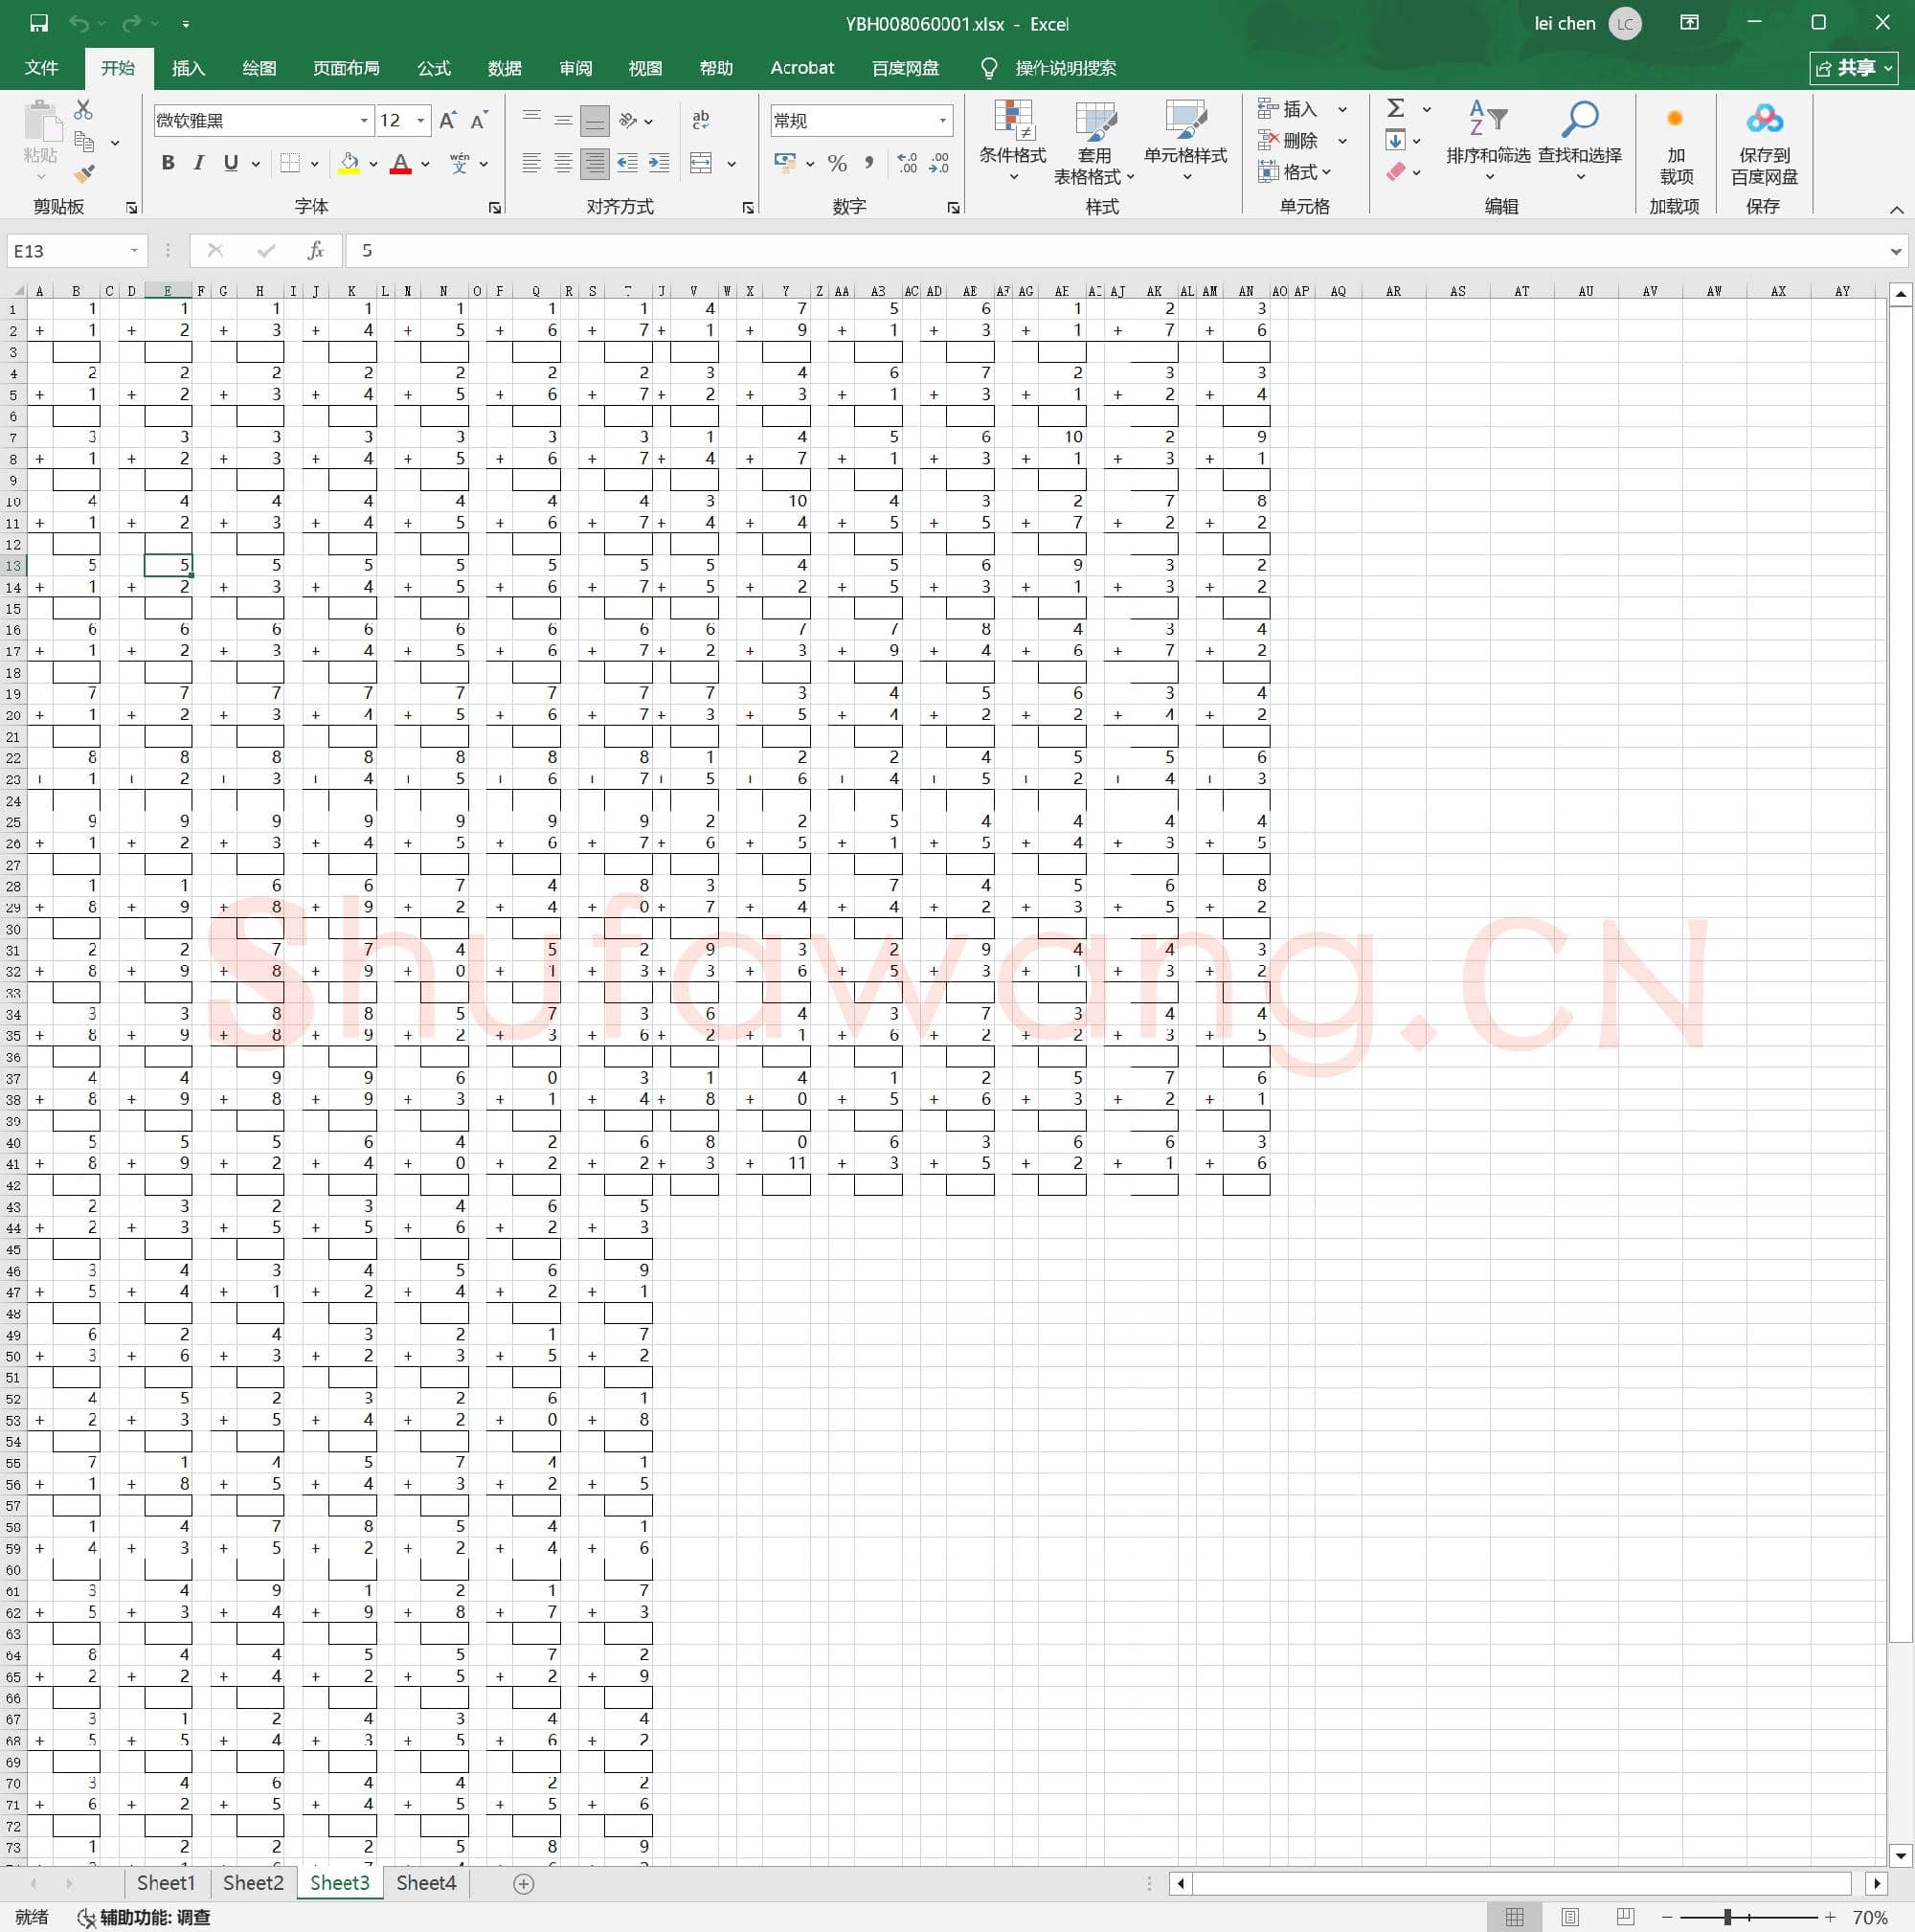Image resolution: width=1915 pixels, height=1932 pixels.
Task: Click Save to Baidu Netdisk icon
Action: pyautogui.click(x=1764, y=121)
